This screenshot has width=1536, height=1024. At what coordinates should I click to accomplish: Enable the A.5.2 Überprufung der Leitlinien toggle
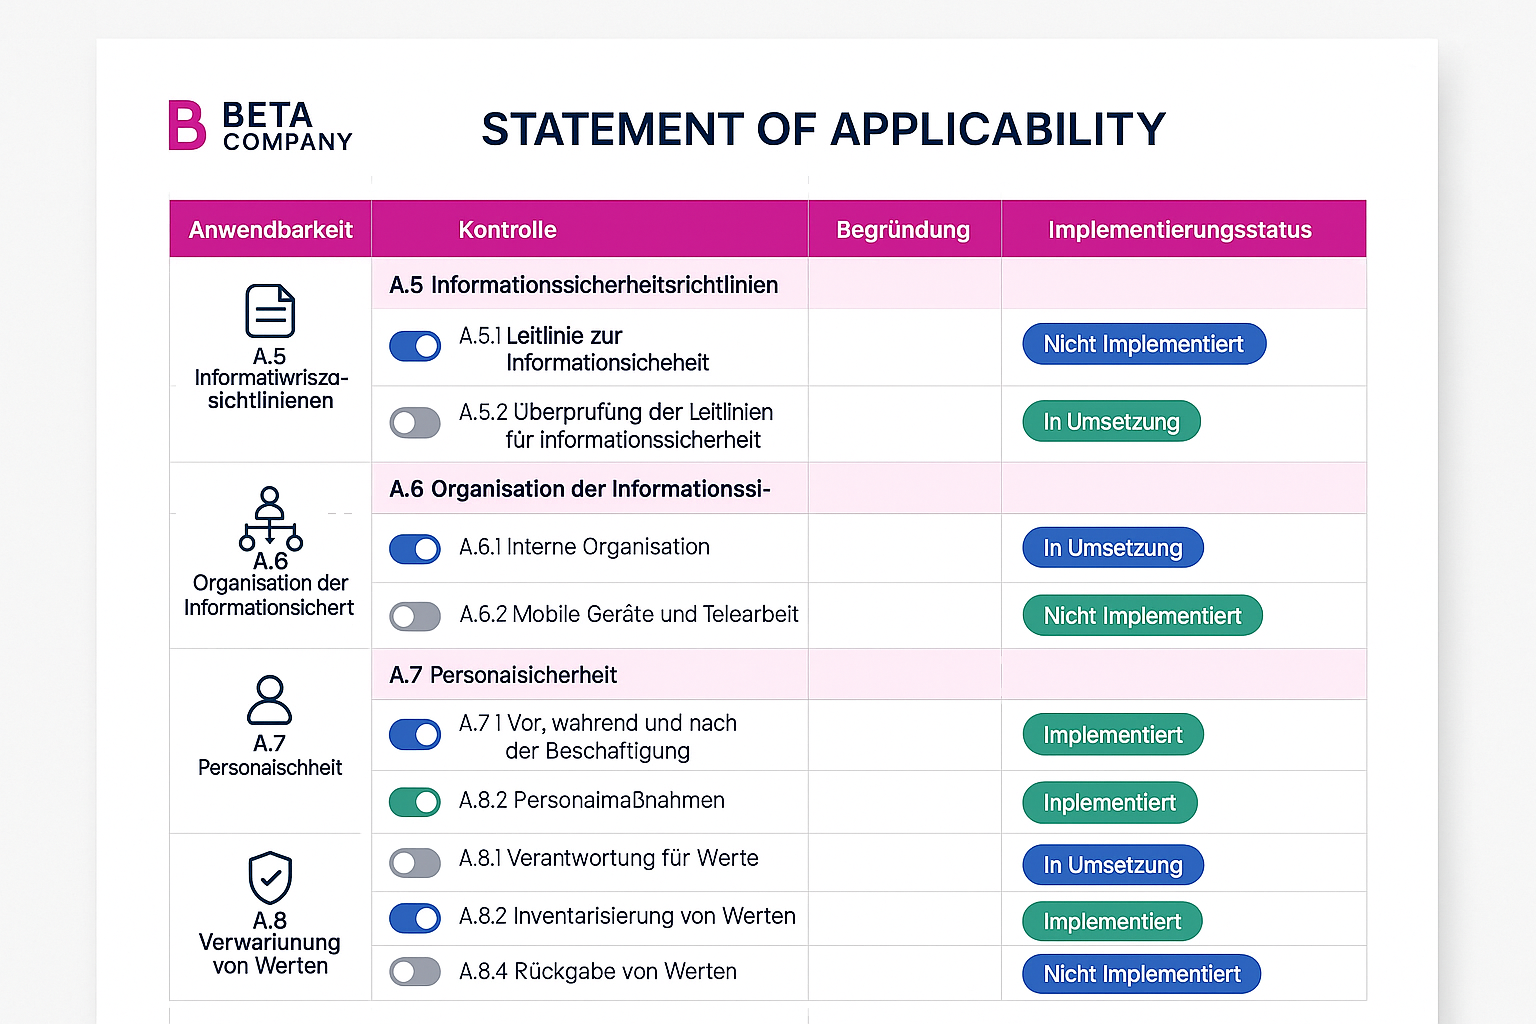pyautogui.click(x=414, y=423)
